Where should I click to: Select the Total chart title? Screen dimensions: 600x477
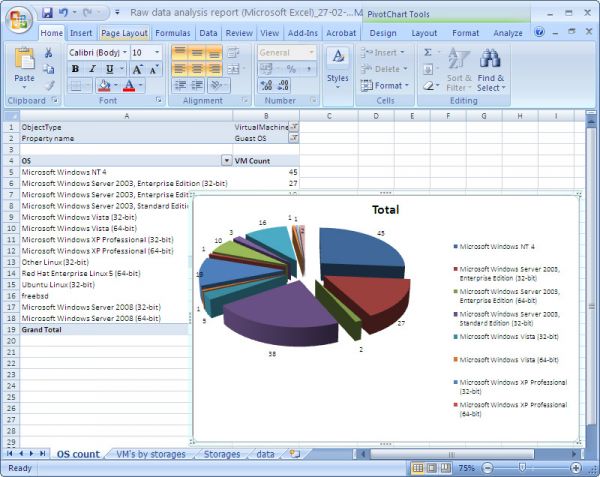coord(385,210)
